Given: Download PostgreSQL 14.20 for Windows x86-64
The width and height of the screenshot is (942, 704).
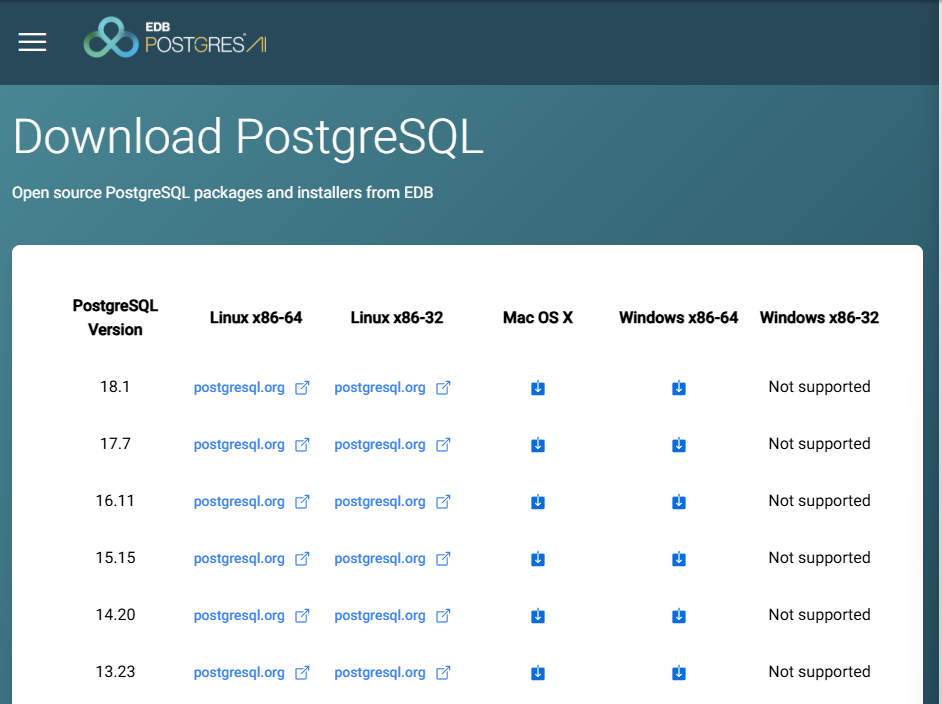Looking at the screenshot, I should pyautogui.click(x=679, y=616).
